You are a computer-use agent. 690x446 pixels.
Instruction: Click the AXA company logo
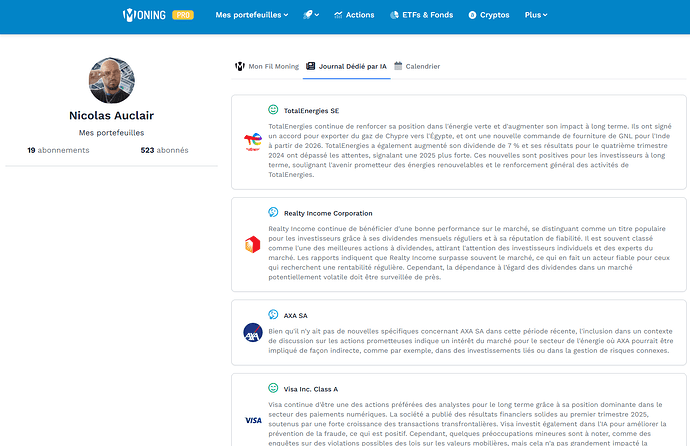tap(253, 333)
